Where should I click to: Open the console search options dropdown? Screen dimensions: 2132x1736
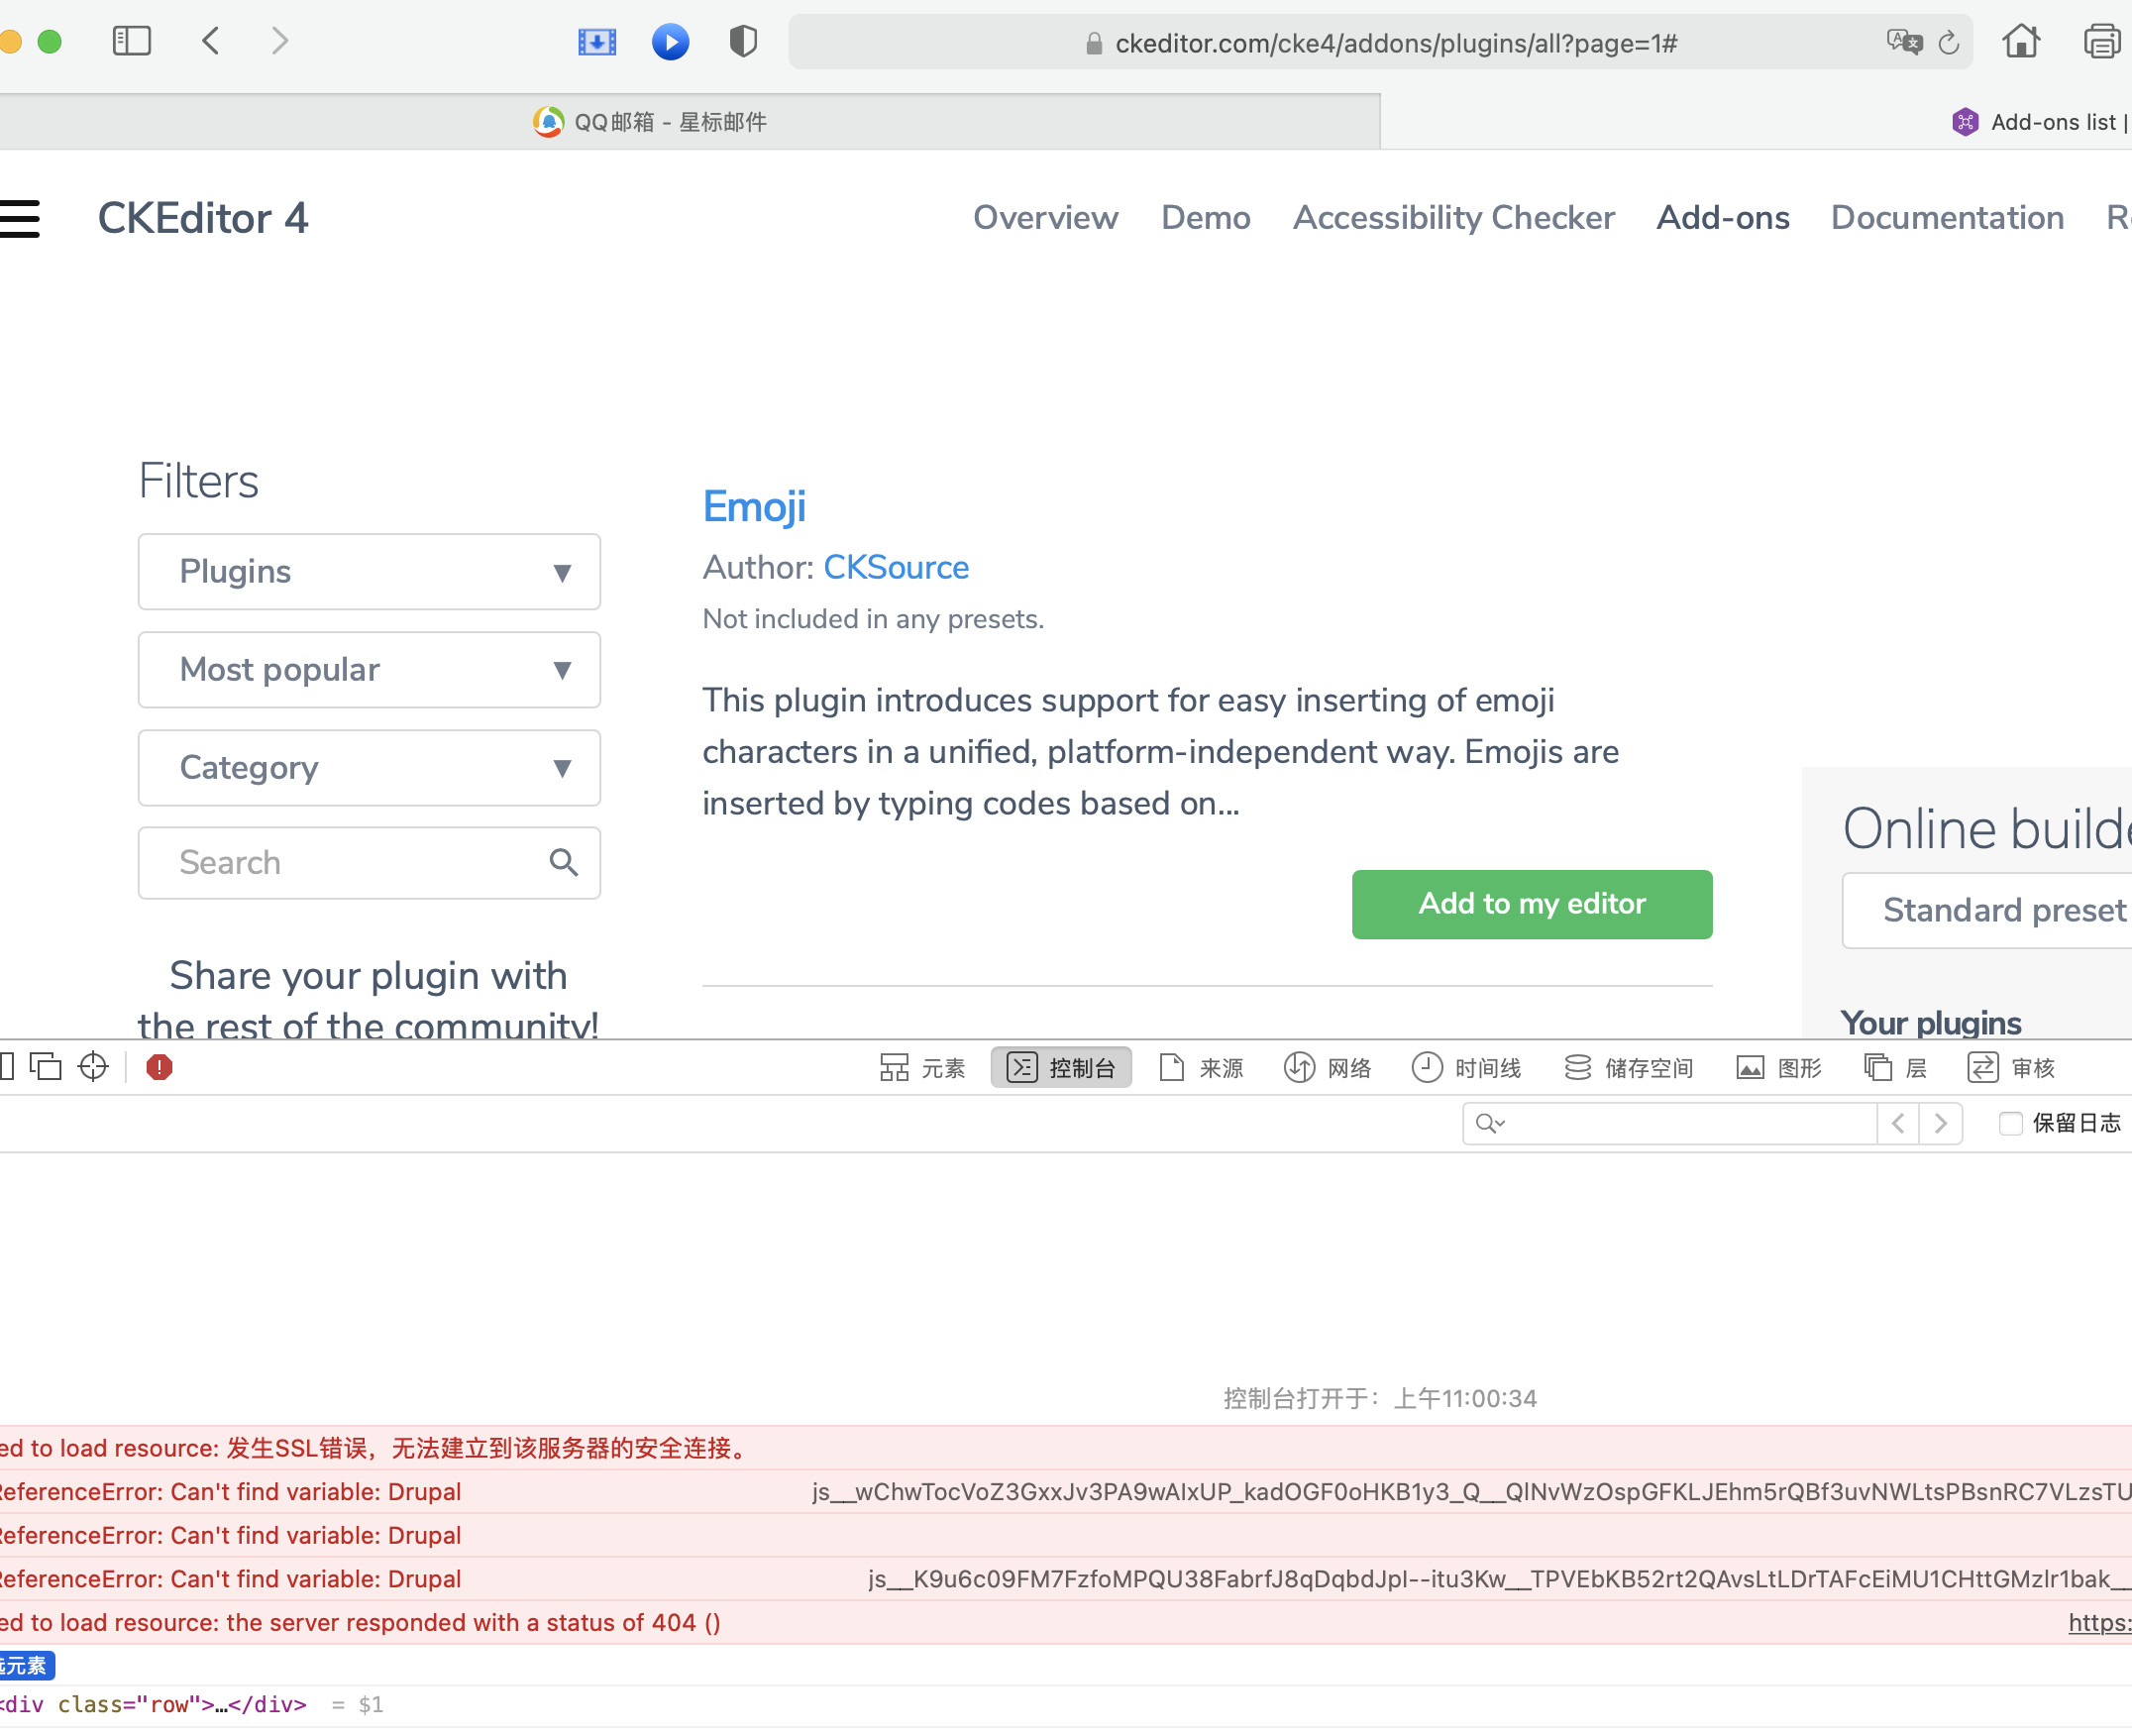[1490, 1123]
